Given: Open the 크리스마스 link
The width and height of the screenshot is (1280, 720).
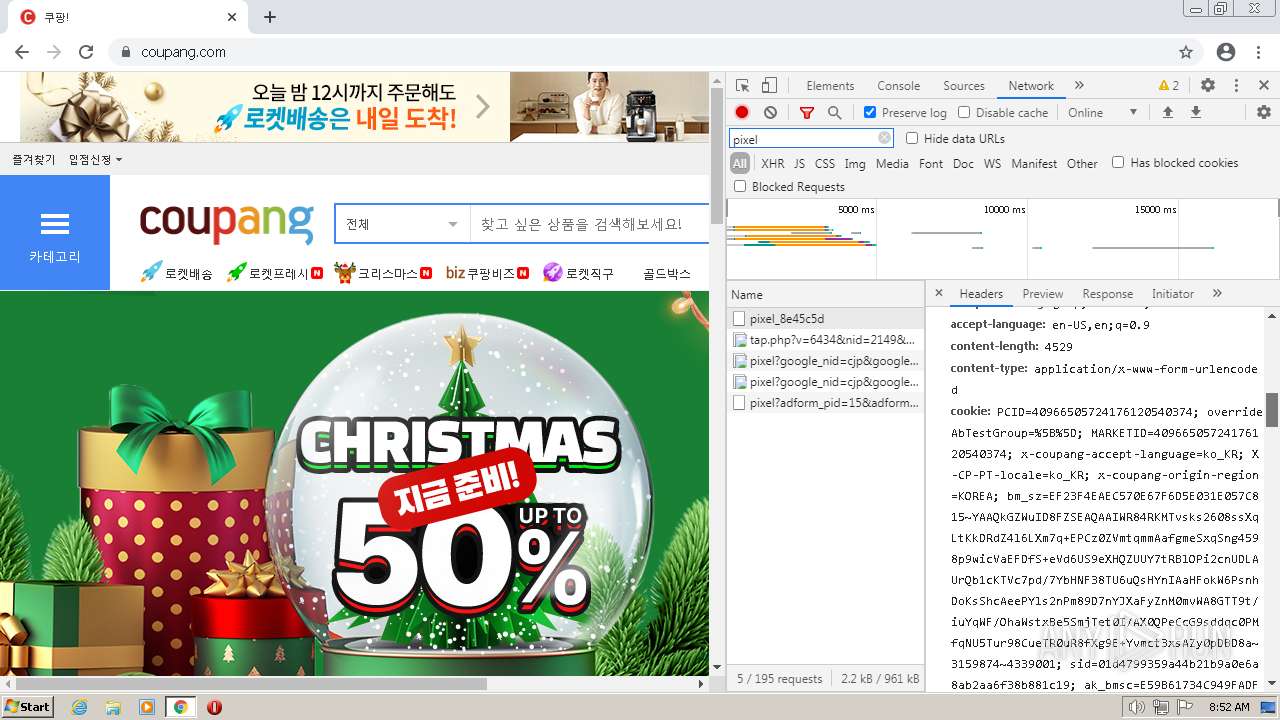Looking at the screenshot, I should [382, 272].
